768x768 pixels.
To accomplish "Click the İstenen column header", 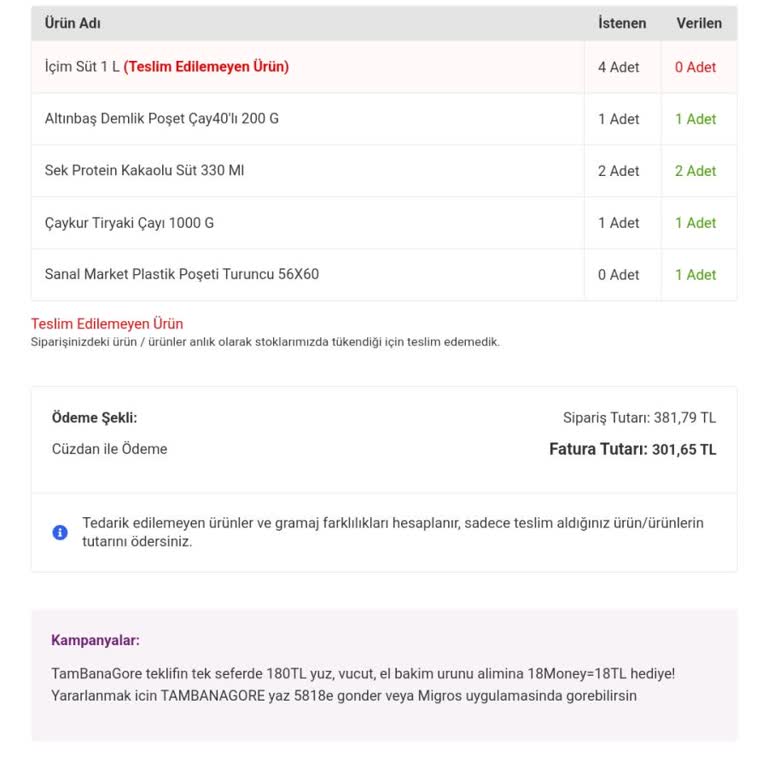I will [x=622, y=23].
